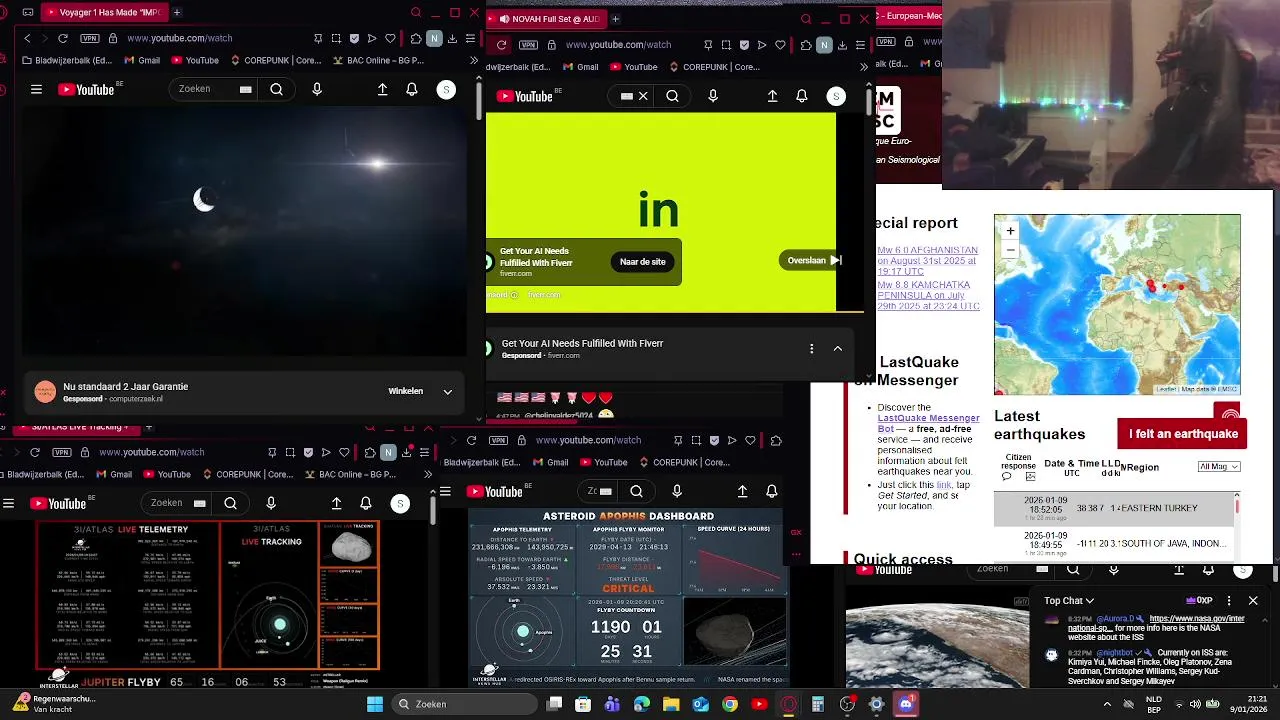The height and width of the screenshot is (720, 1280).
Task: Select SOUTH OF JAVA earthquake row
Action: click(x=1114, y=543)
